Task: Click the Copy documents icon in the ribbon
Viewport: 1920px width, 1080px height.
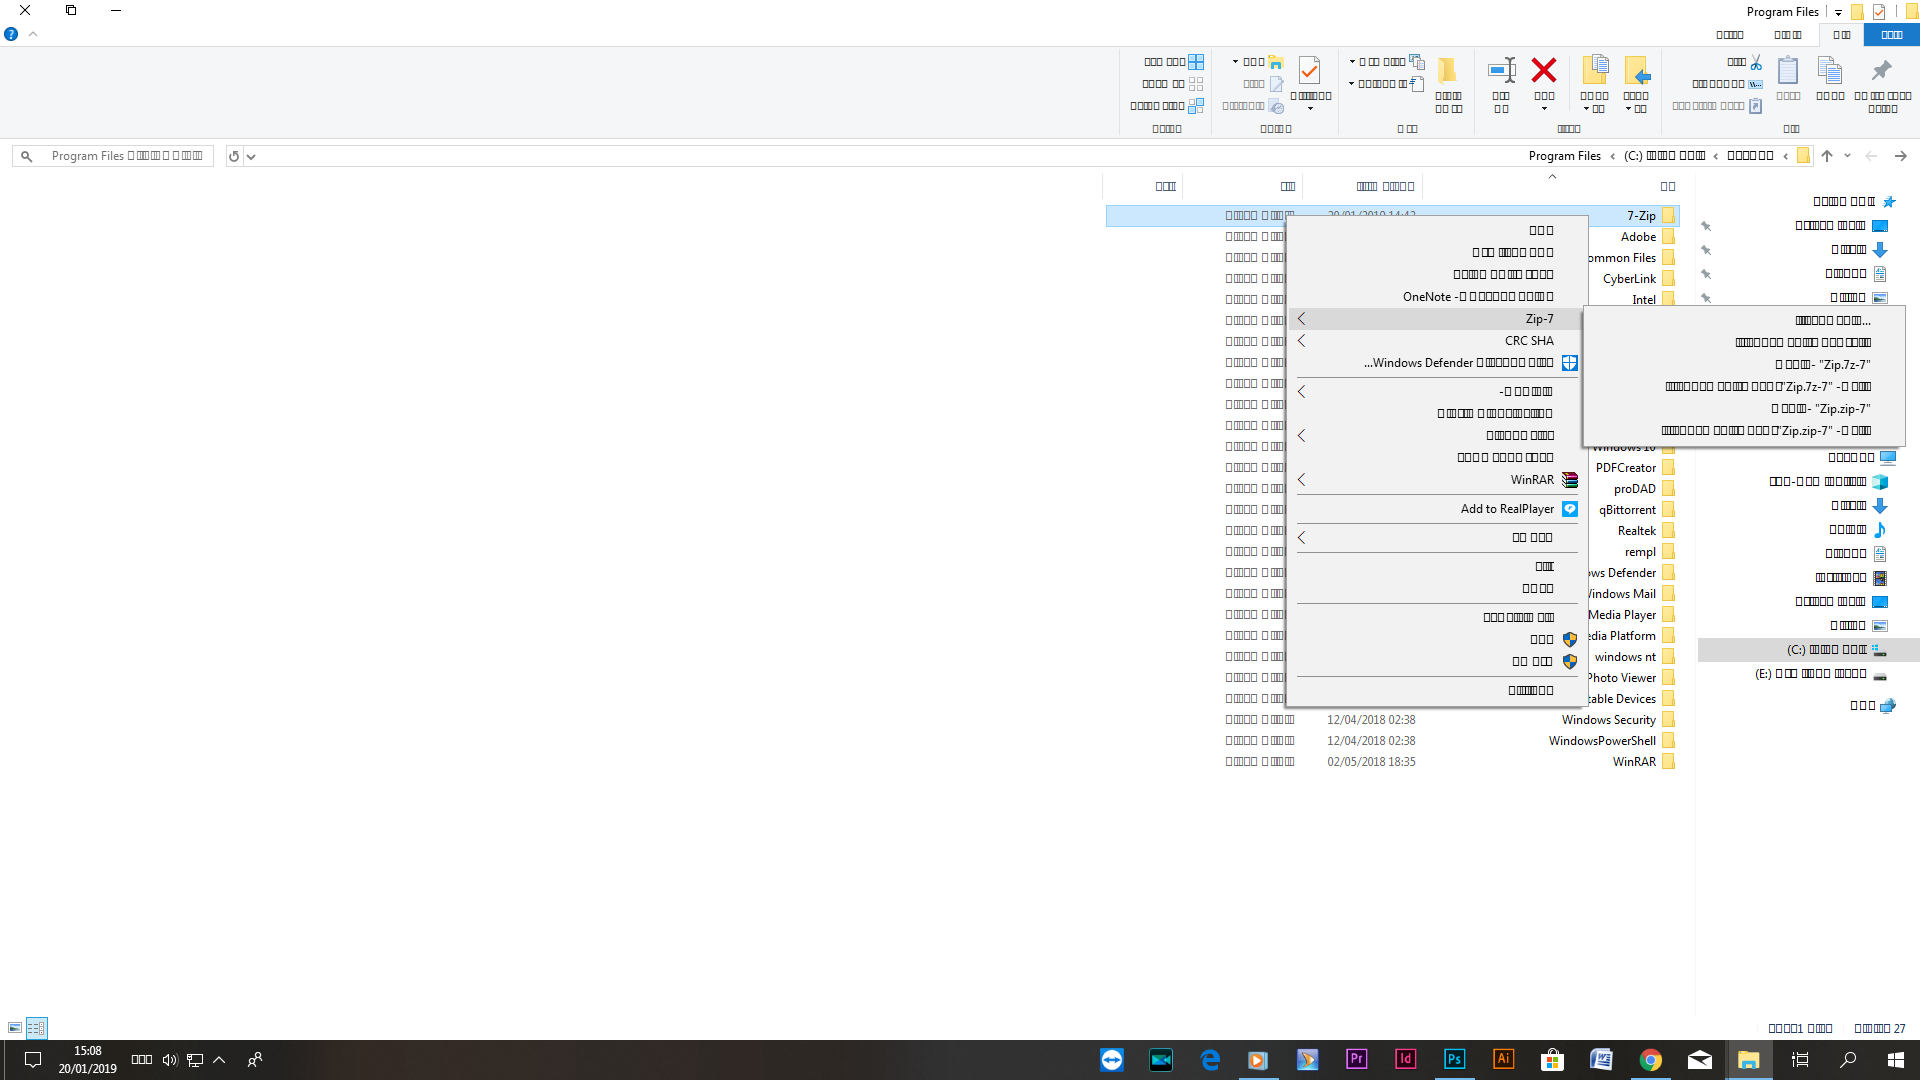Action: click(x=1830, y=70)
